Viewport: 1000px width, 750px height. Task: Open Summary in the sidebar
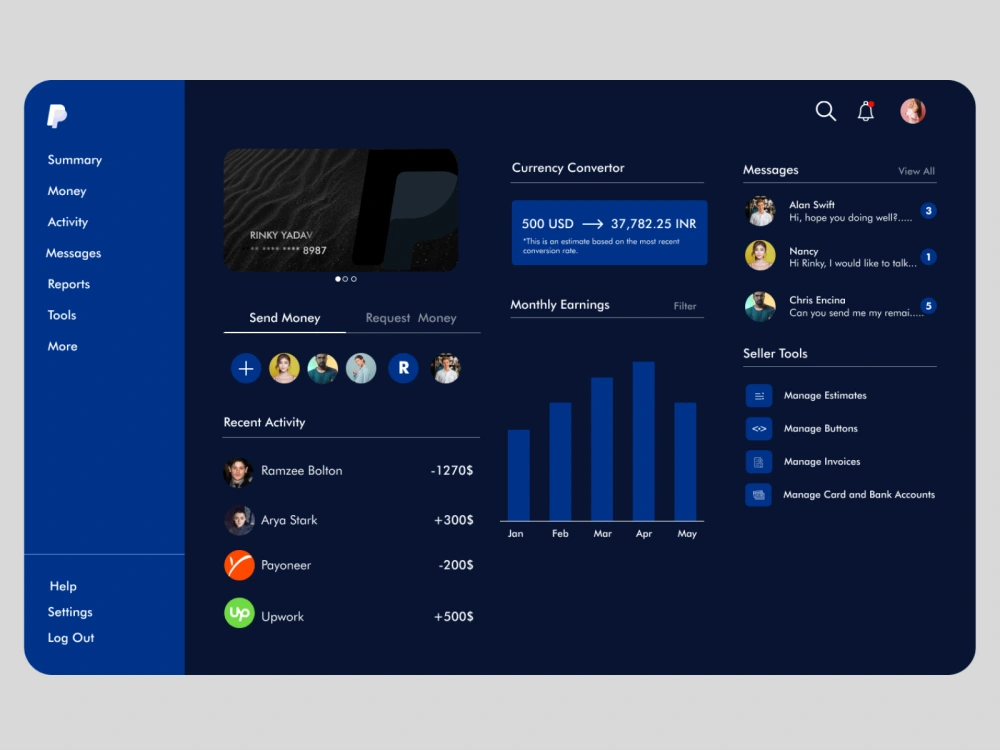pos(75,160)
